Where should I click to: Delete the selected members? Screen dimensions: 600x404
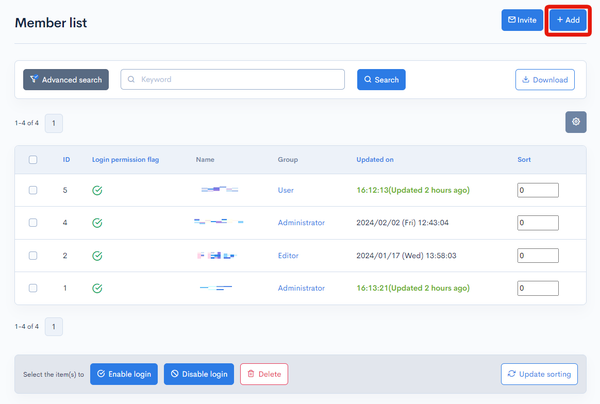click(264, 374)
